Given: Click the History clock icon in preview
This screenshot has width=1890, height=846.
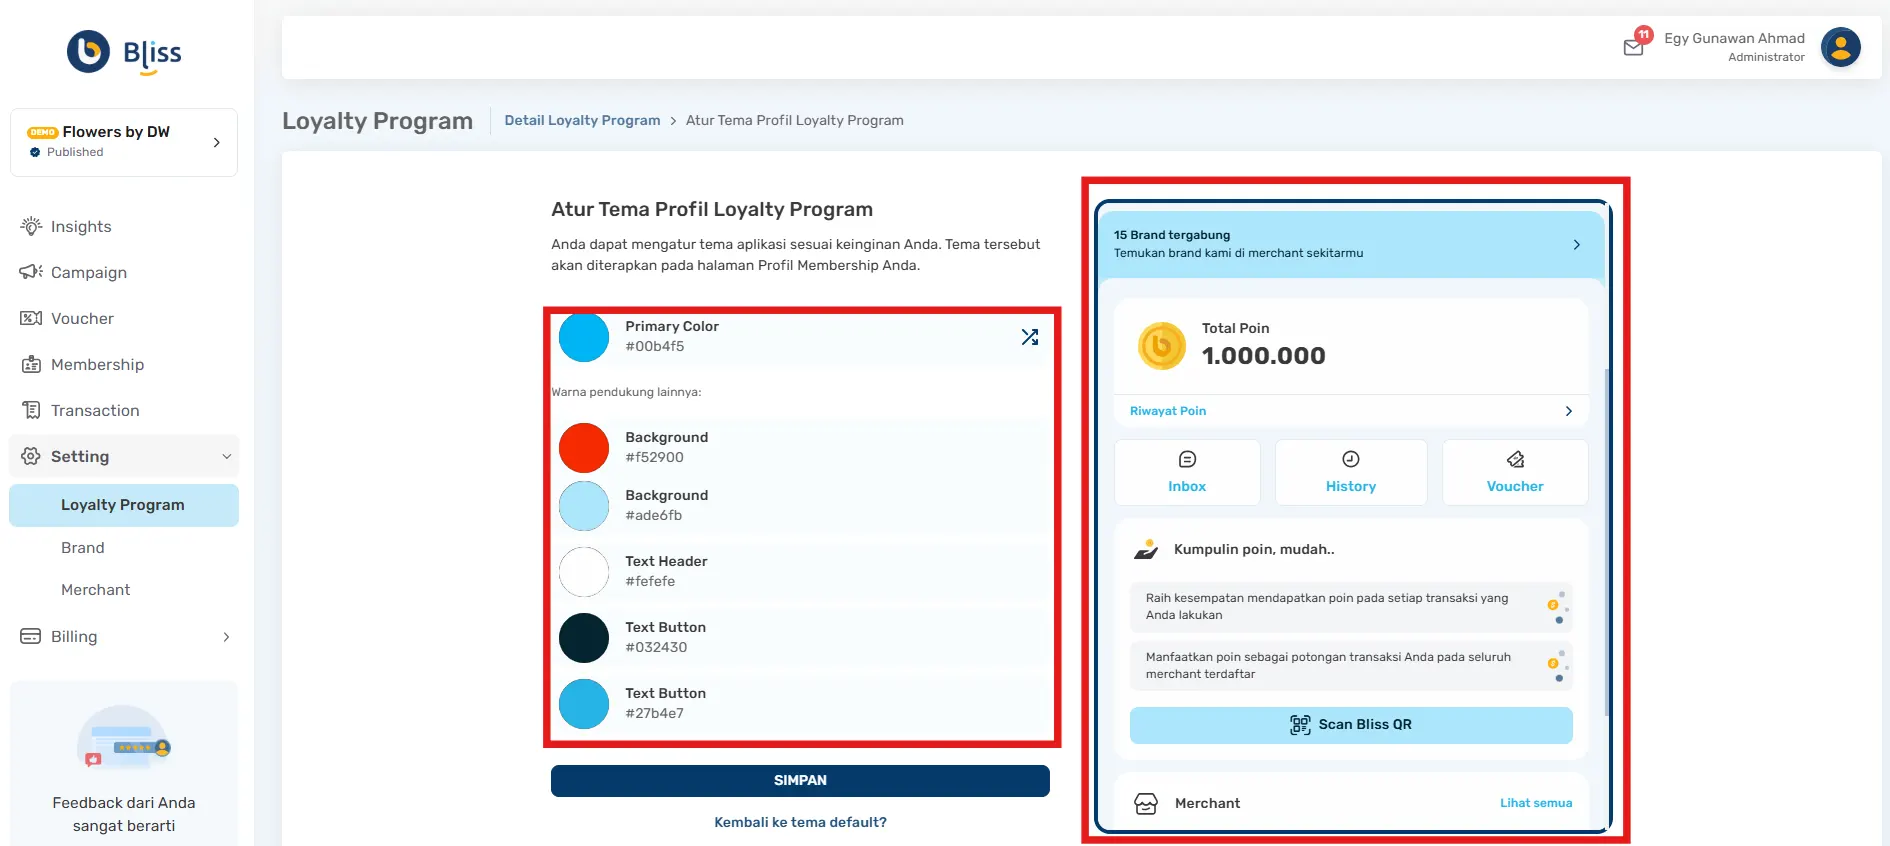Looking at the screenshot, I should coord(1351,459).
